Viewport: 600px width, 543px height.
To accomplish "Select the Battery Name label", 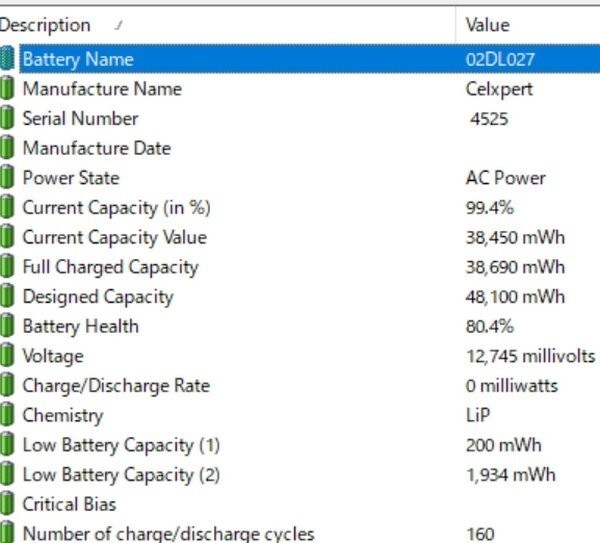I will coord(78,59).
